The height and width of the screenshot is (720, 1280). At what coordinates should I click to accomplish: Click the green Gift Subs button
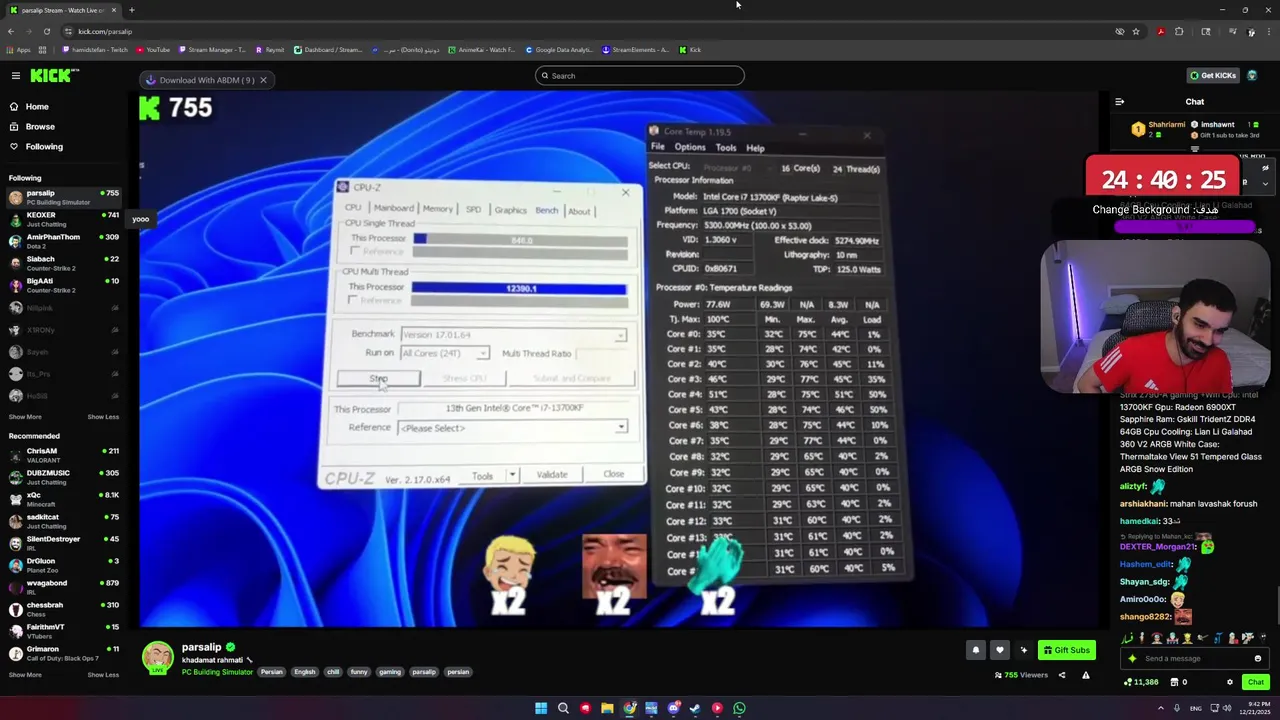pos(1067,650)
